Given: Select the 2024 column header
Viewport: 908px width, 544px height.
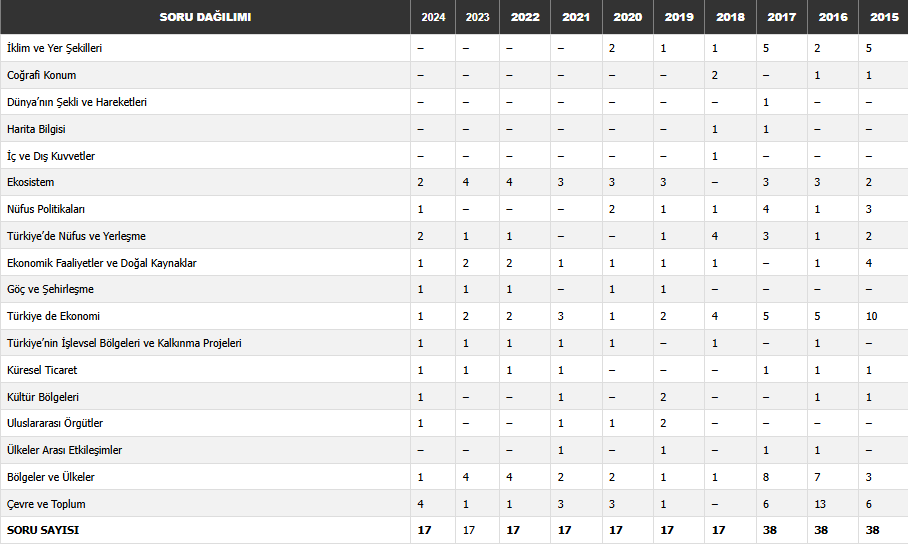Looking at the screenshot, I should click(433, 17).
